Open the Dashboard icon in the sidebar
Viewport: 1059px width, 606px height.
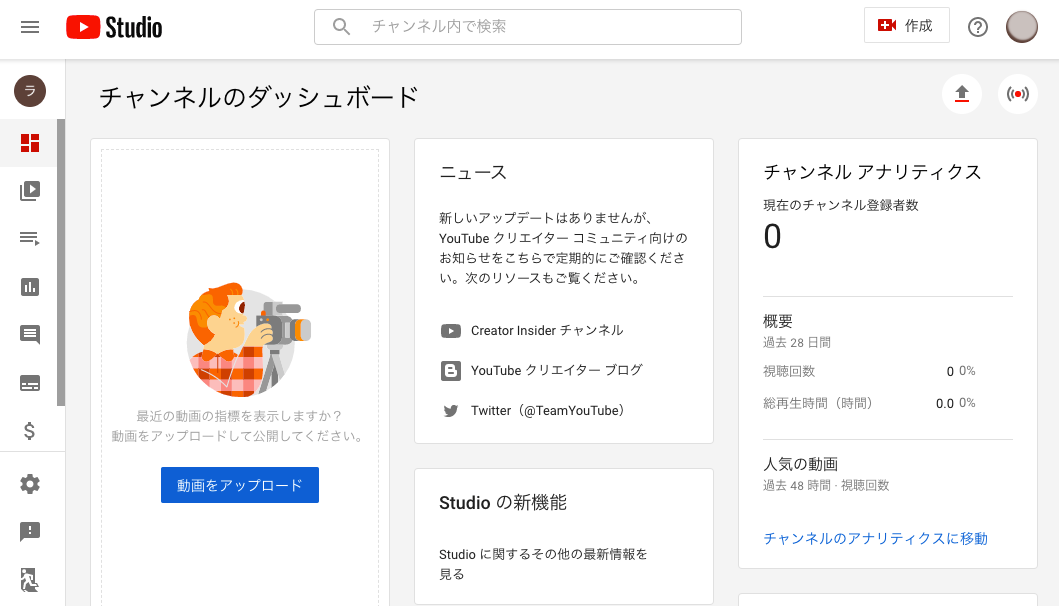[30, 141]
